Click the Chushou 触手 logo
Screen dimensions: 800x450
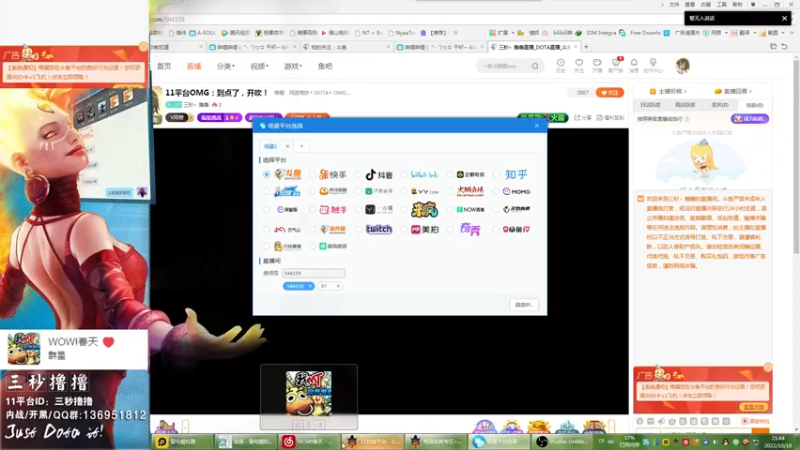coord(333,210)
